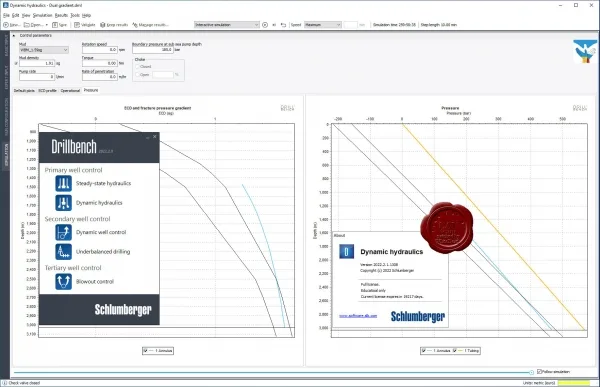Click the Drillbench bird logo at top right
This screenshot has height=387, width=600.
[585, 51]
